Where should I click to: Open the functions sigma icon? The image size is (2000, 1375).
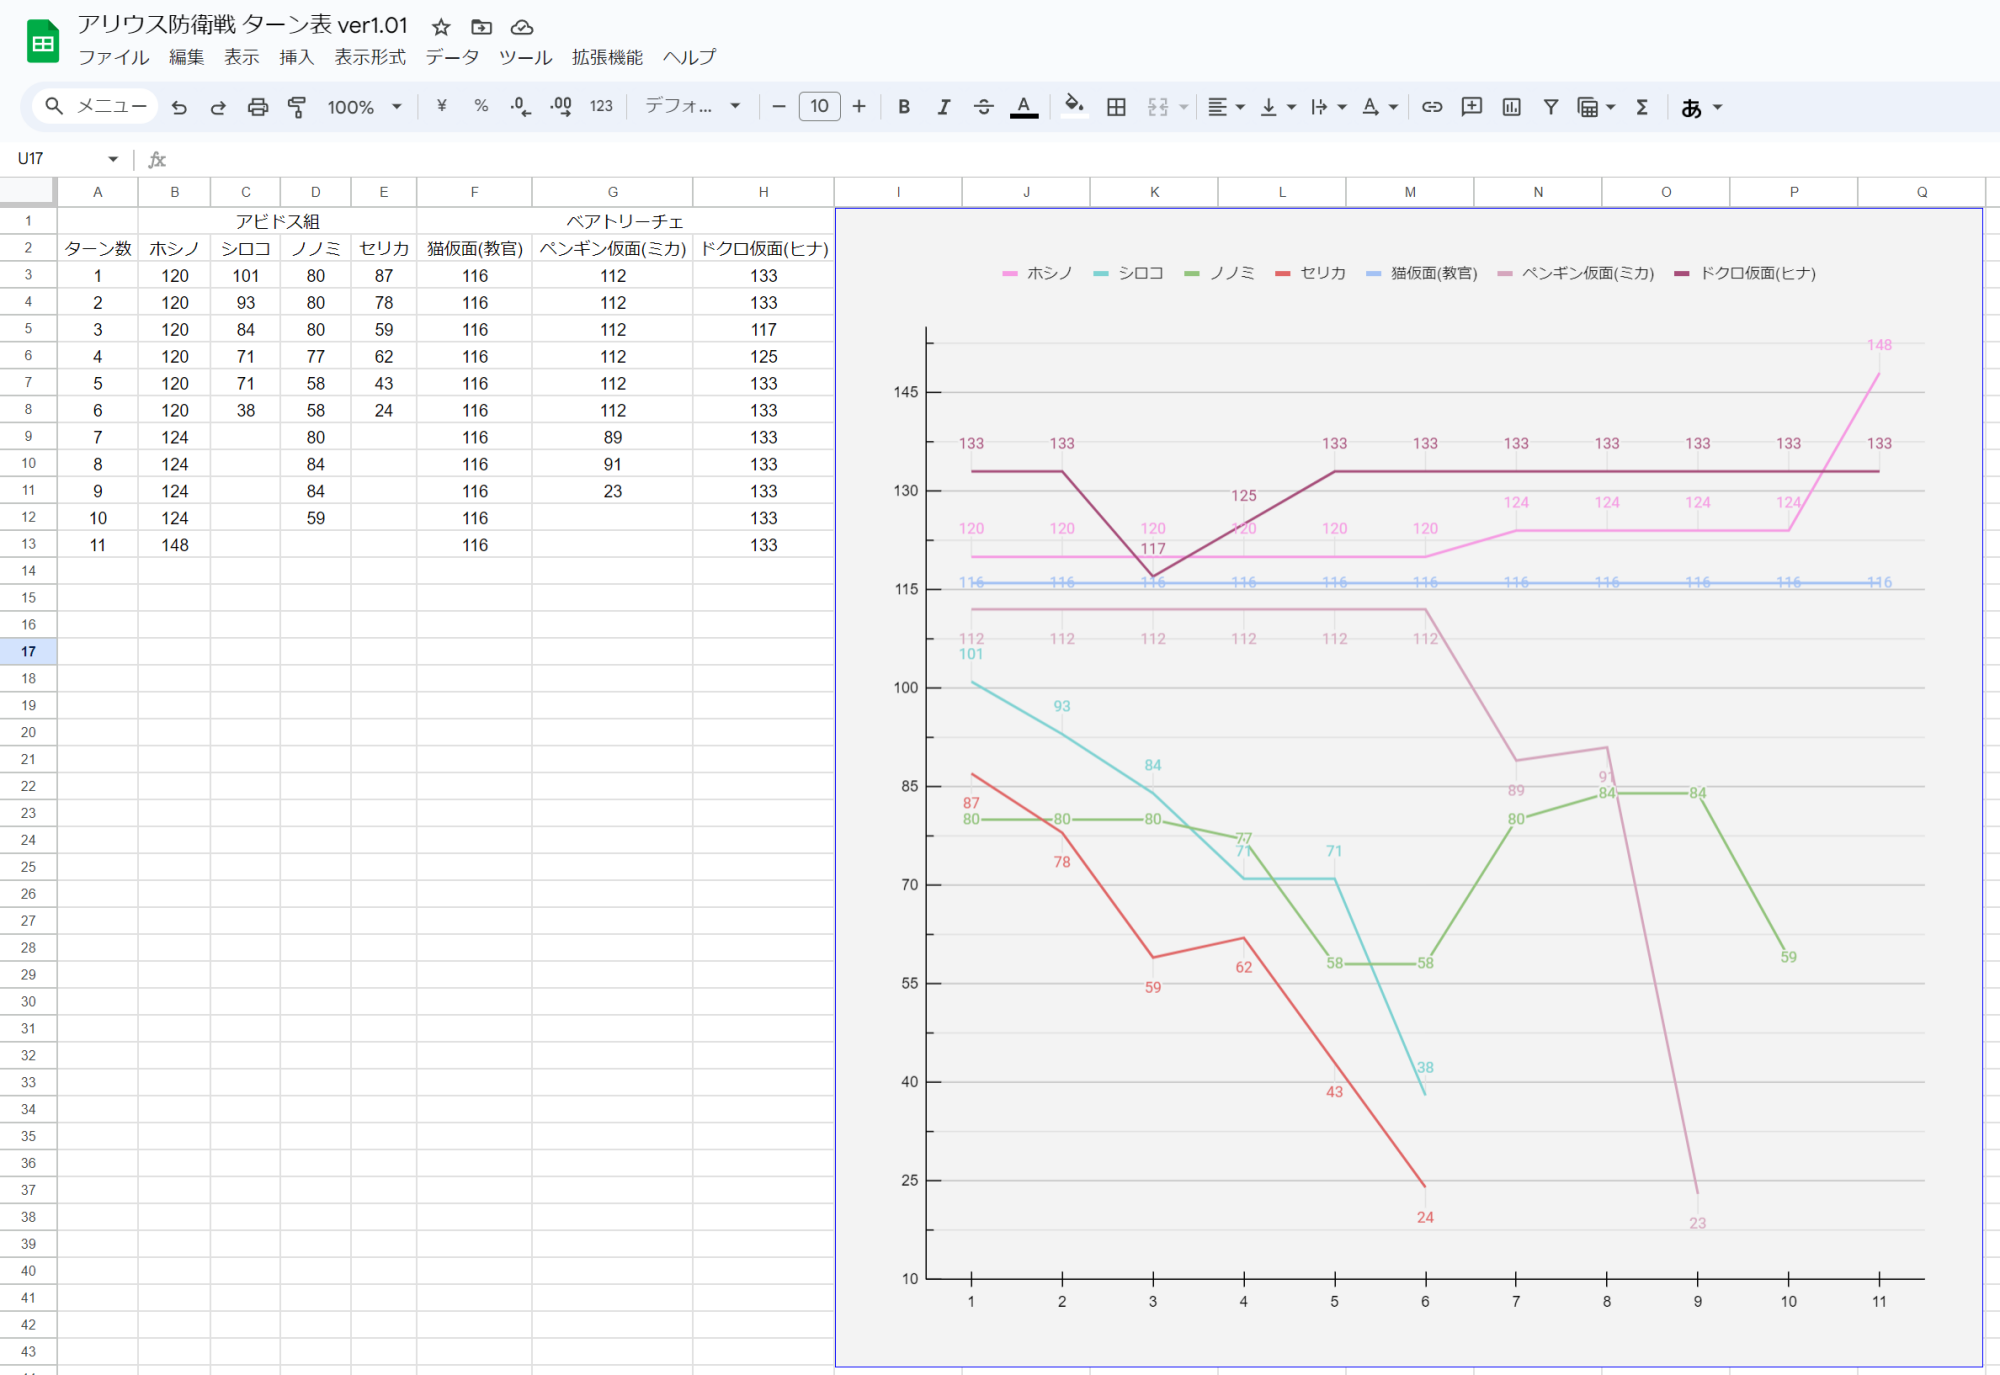[x=1642, y=107]
